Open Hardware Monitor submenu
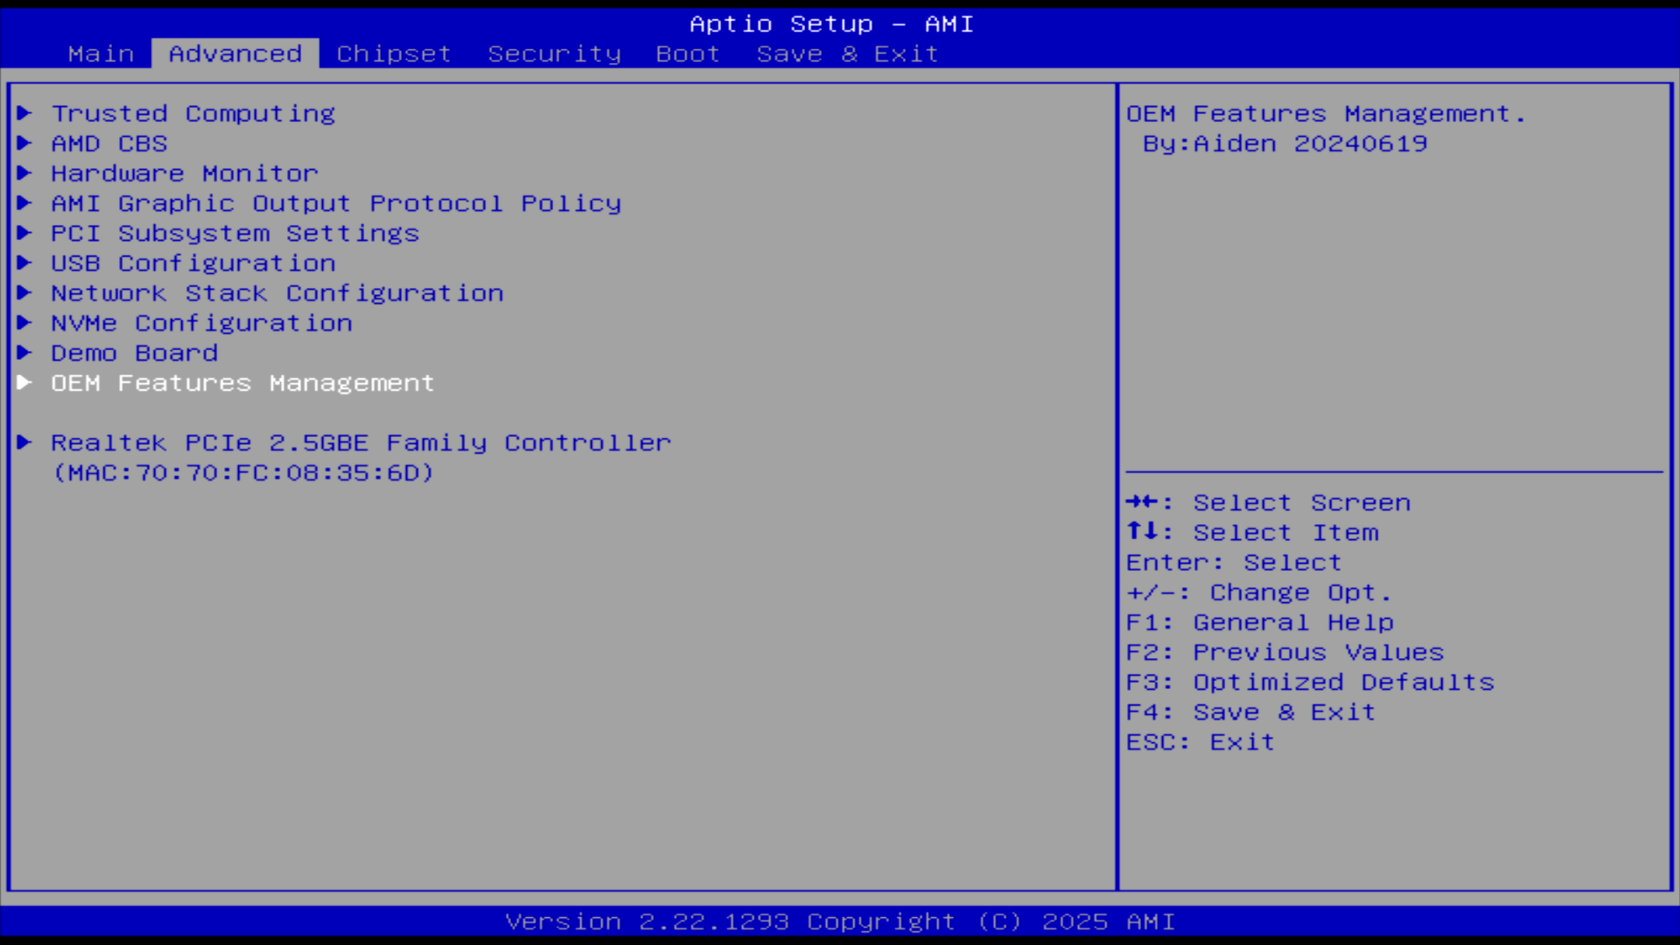 coord(185,174)
